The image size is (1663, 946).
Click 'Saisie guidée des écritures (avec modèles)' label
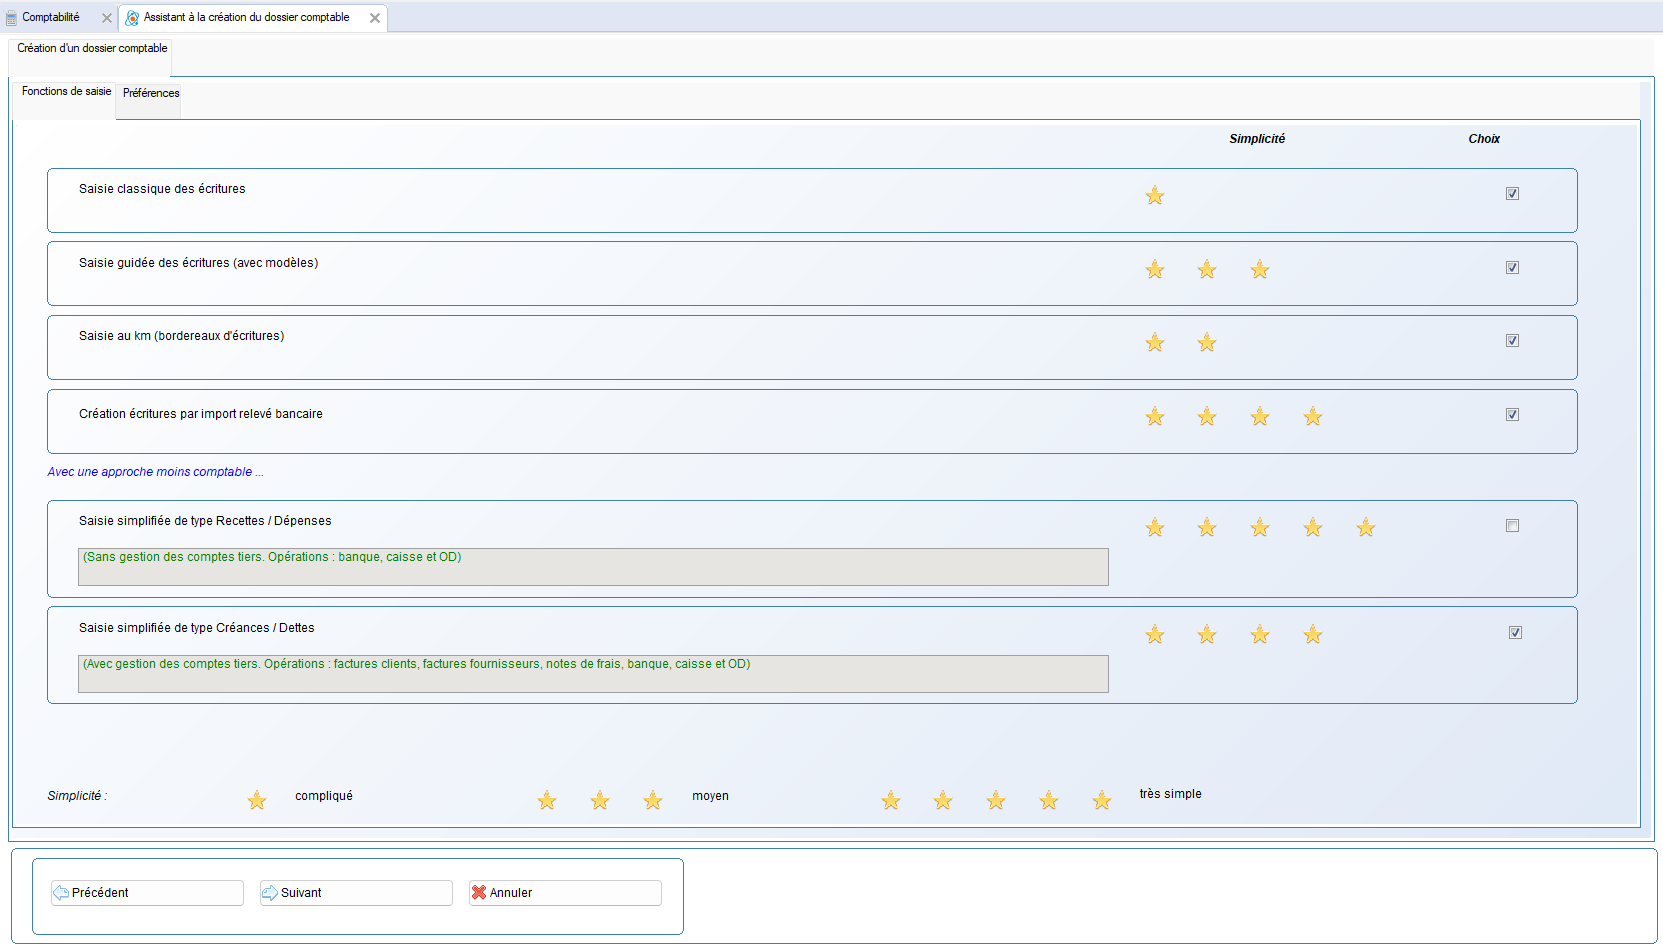click(x=199, y=263)
